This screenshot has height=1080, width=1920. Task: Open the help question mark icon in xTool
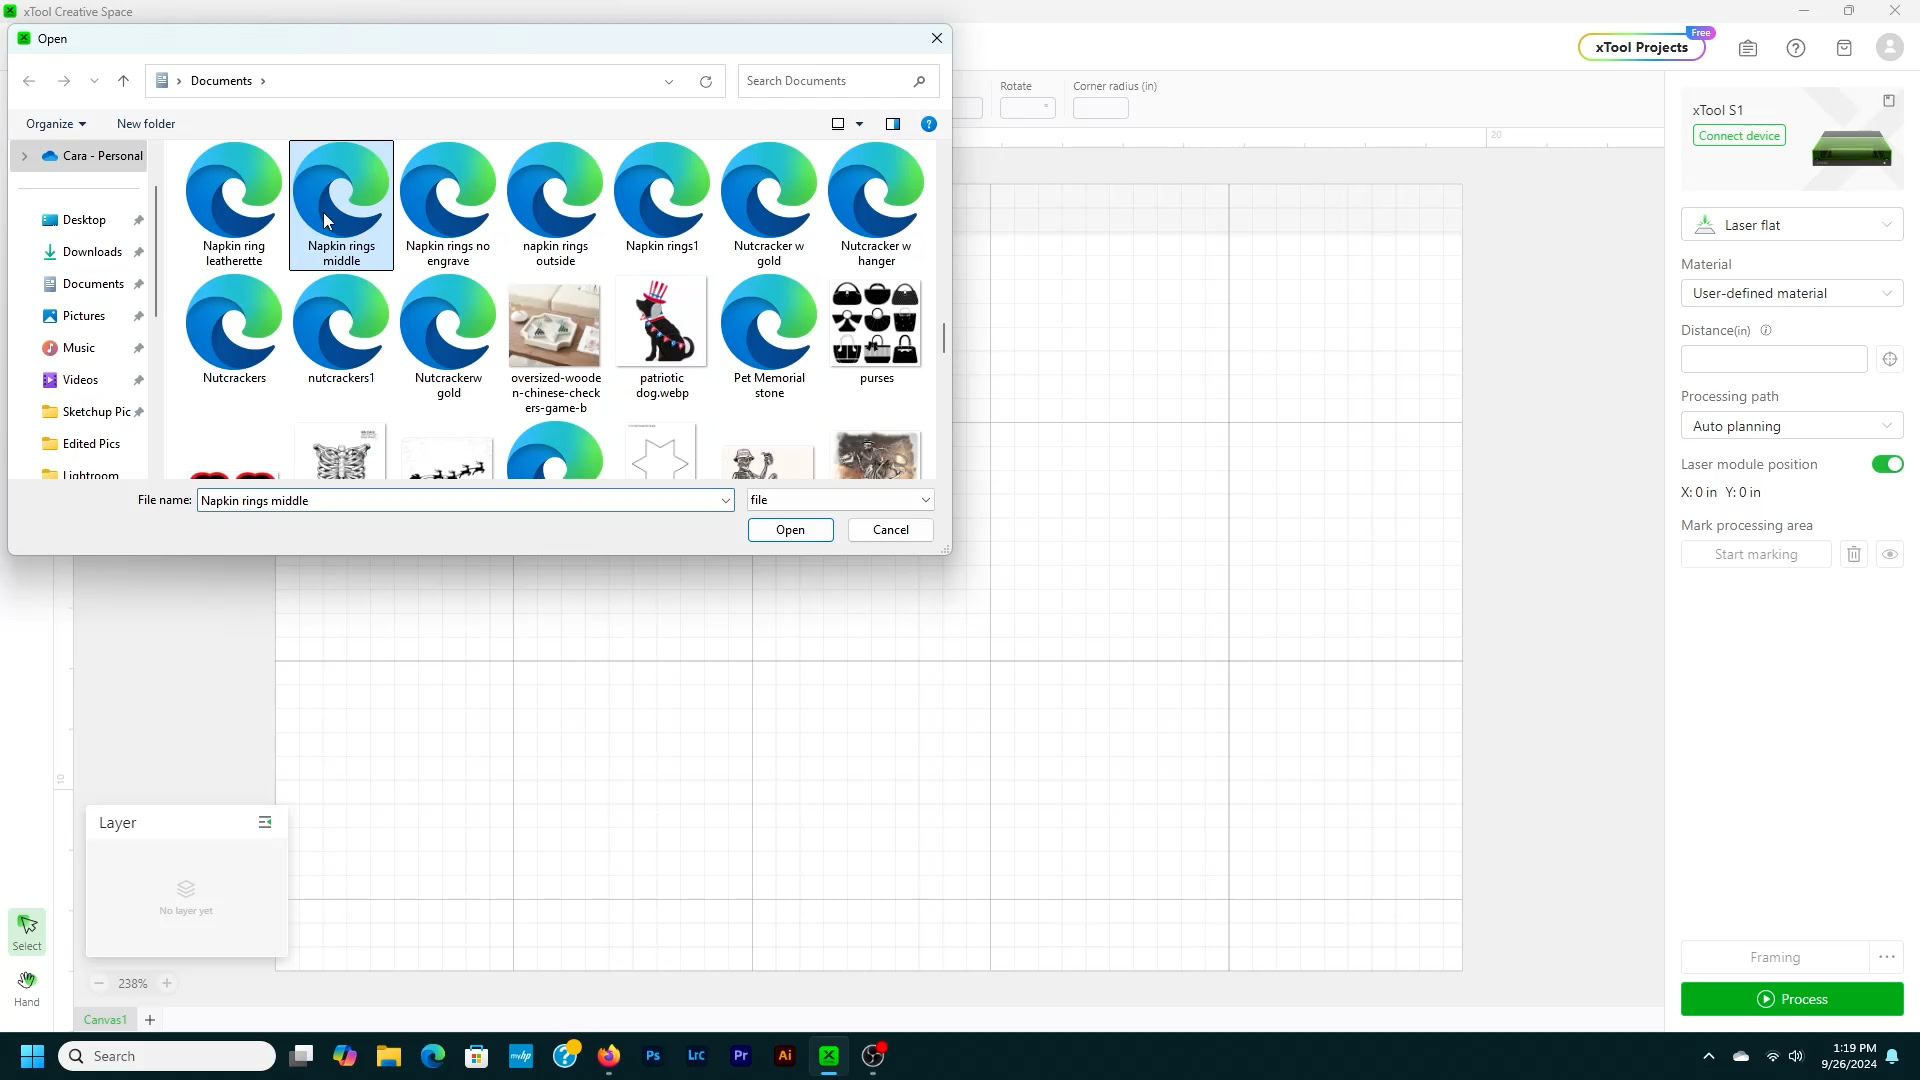coord(1796,48)
